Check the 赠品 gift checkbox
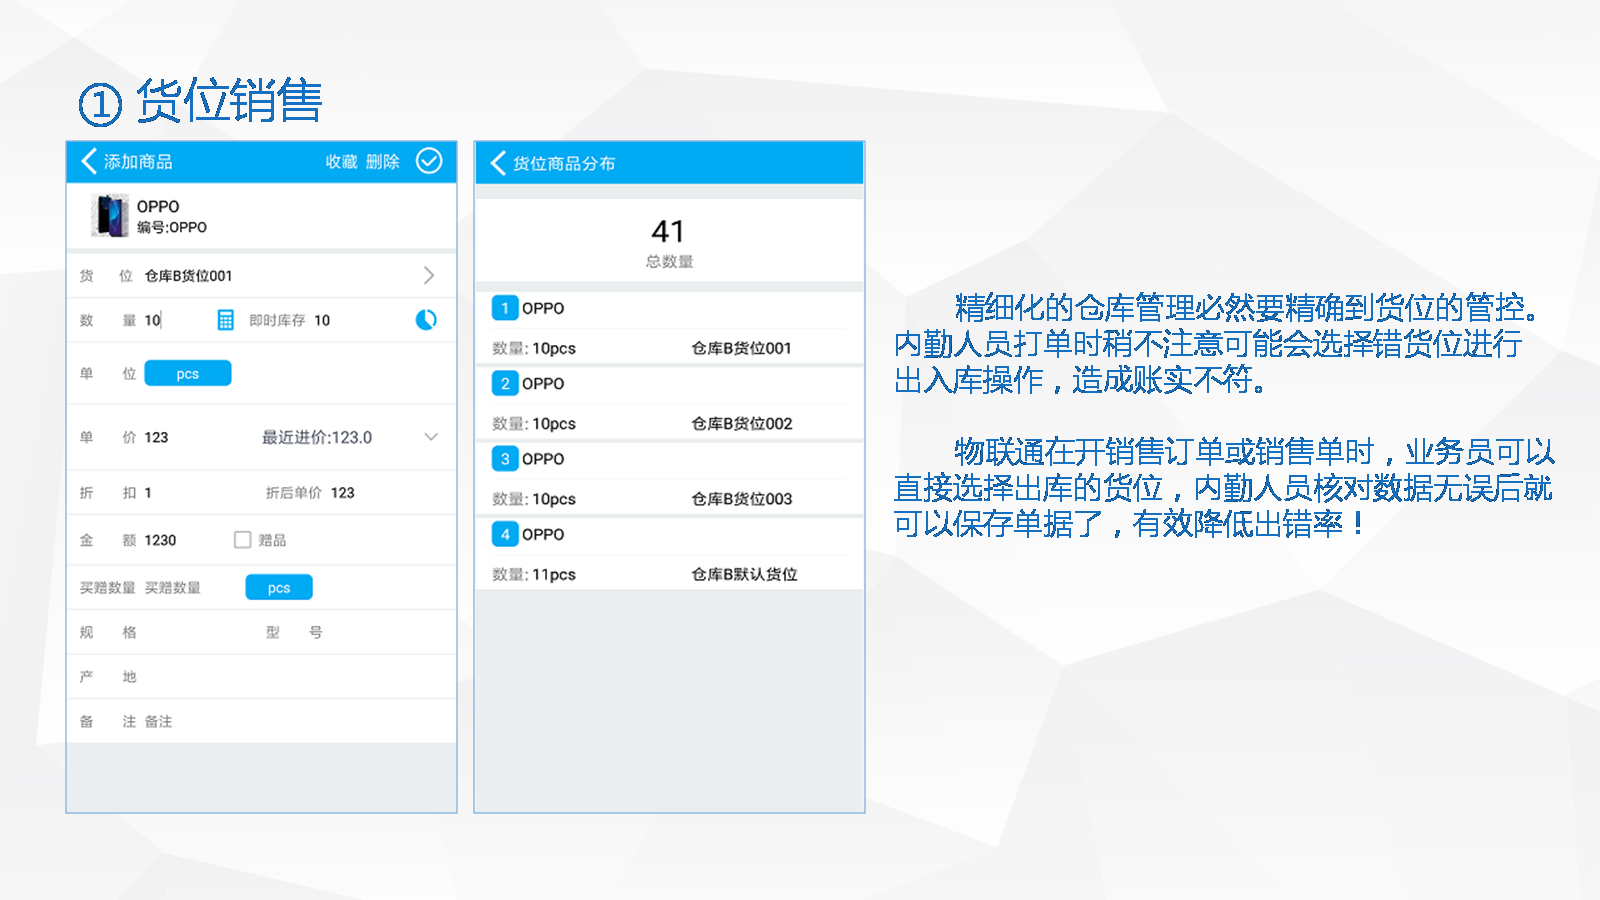The height and width of the screenshot is (900, 1600). tap(242, 540)
